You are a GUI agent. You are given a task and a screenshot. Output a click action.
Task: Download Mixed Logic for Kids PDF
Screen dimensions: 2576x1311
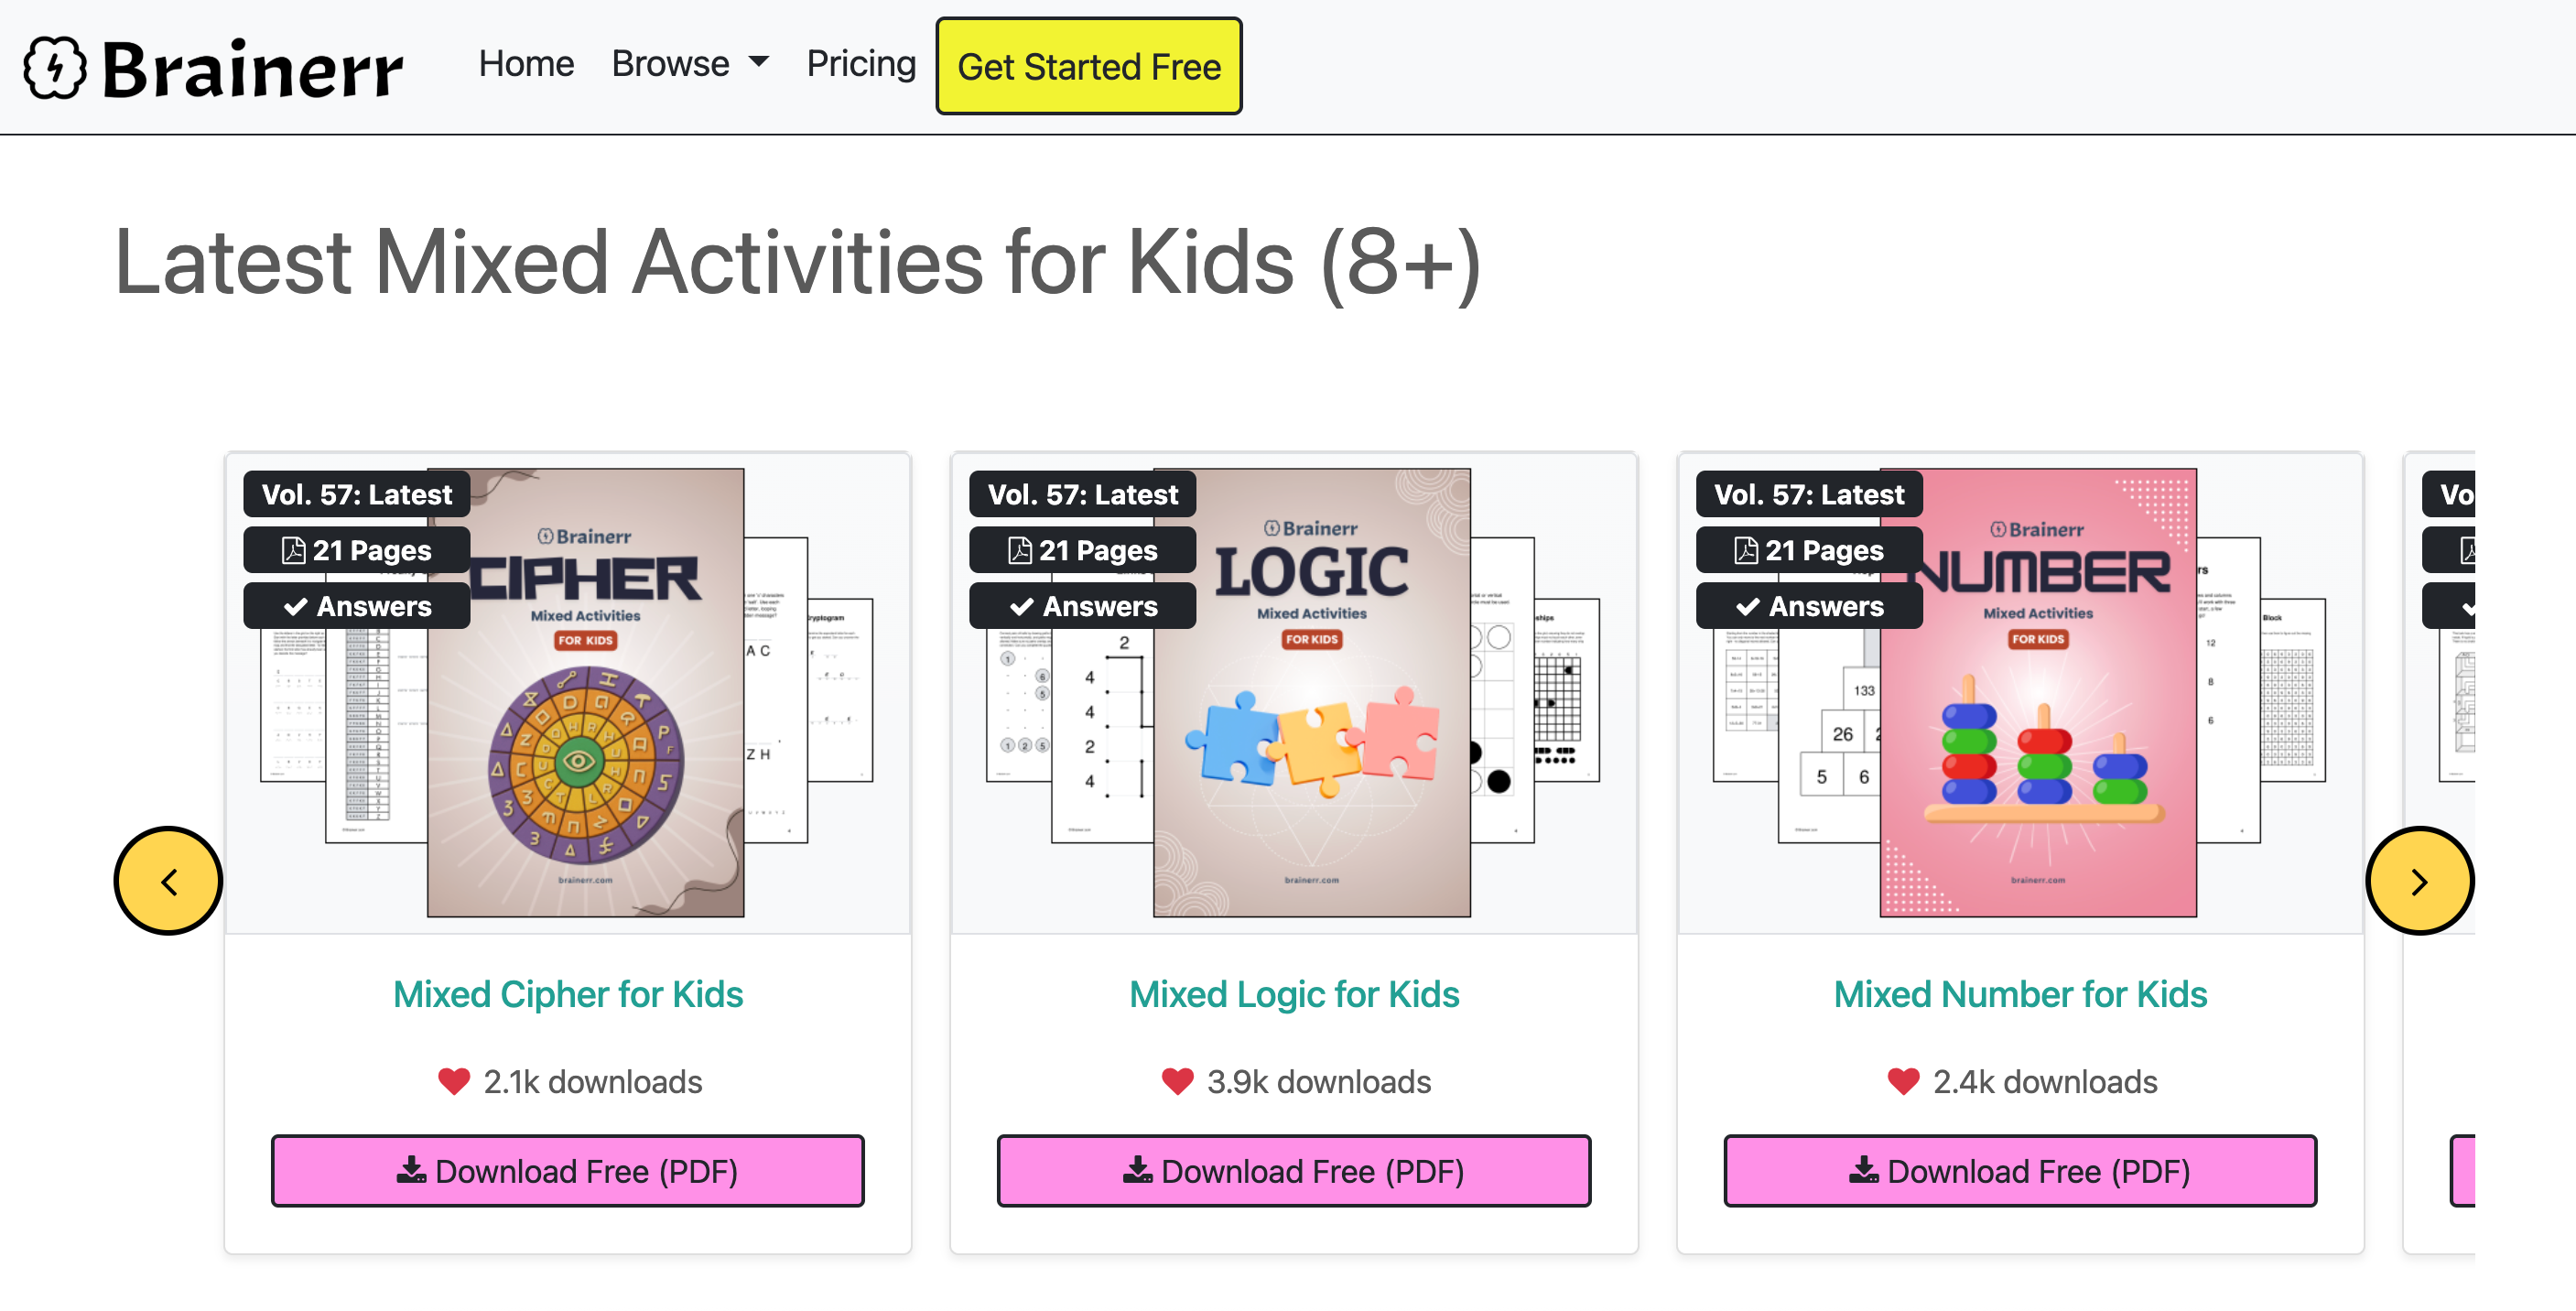pos(1293,1170)
